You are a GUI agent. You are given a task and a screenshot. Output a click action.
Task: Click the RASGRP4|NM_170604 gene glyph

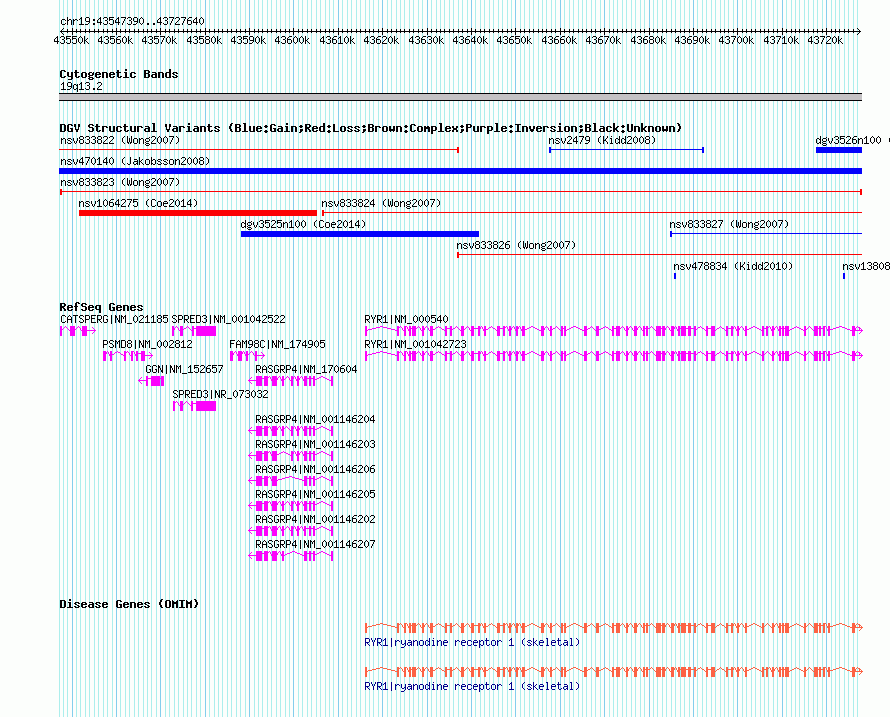pos(291,381)
